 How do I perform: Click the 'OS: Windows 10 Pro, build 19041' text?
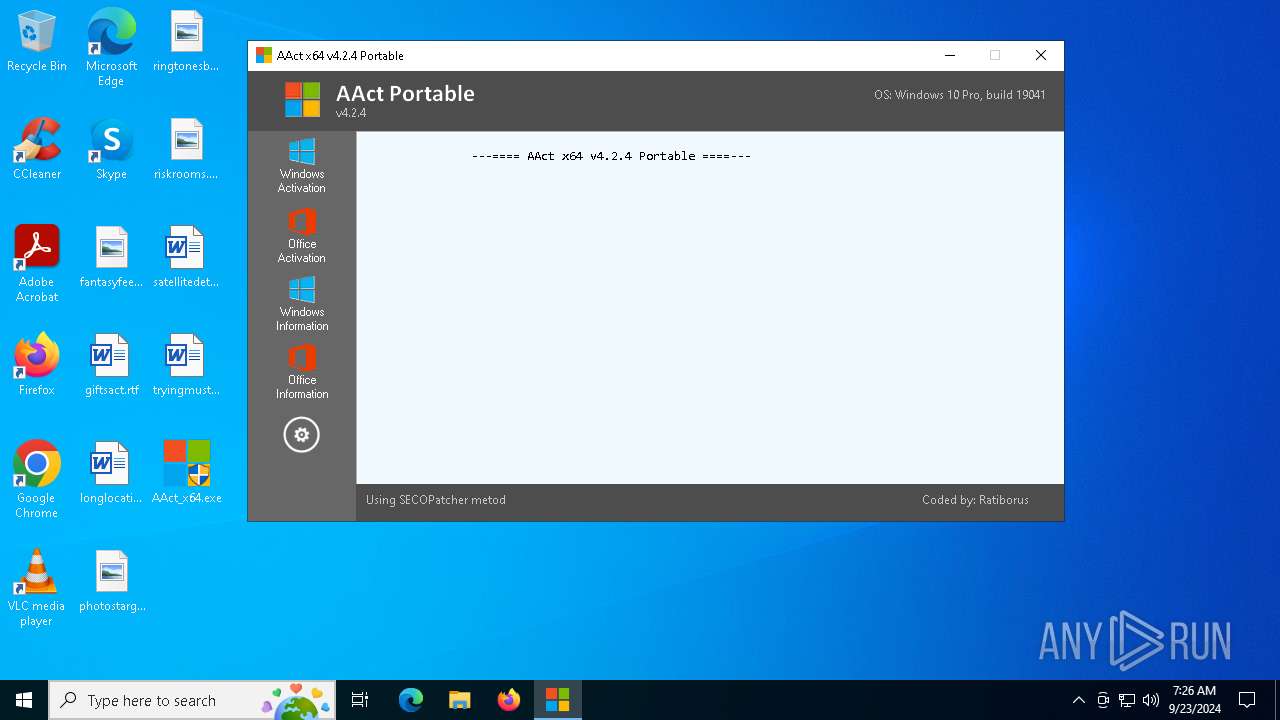960,95
